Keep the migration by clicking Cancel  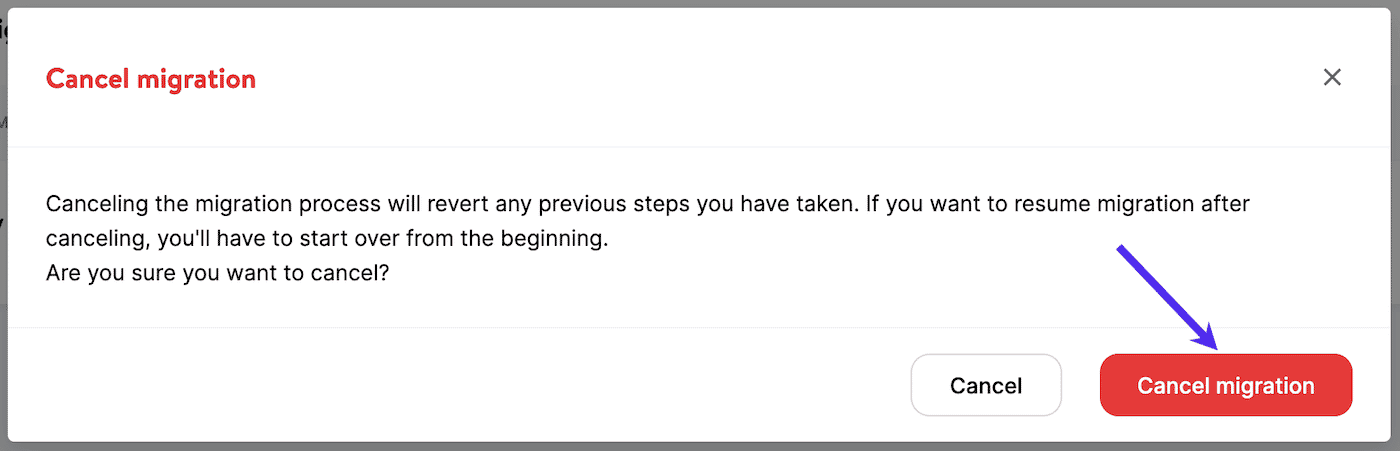[x=985, y=385]
